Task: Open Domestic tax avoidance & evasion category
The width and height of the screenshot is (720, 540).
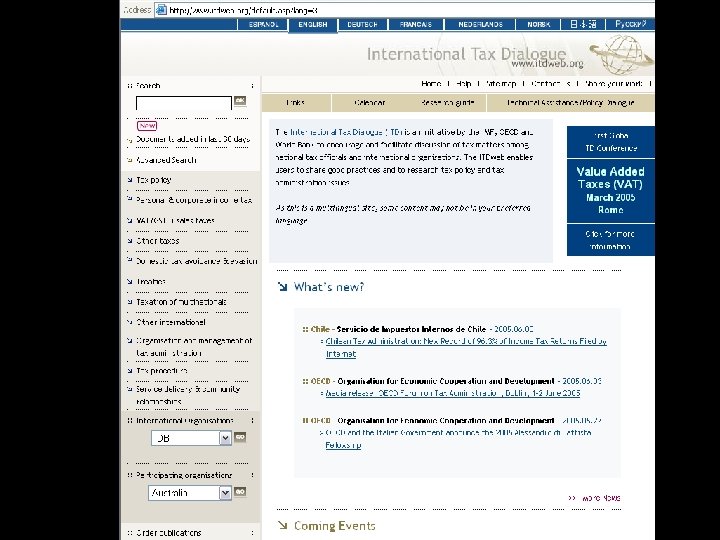Action: point(197,261)
